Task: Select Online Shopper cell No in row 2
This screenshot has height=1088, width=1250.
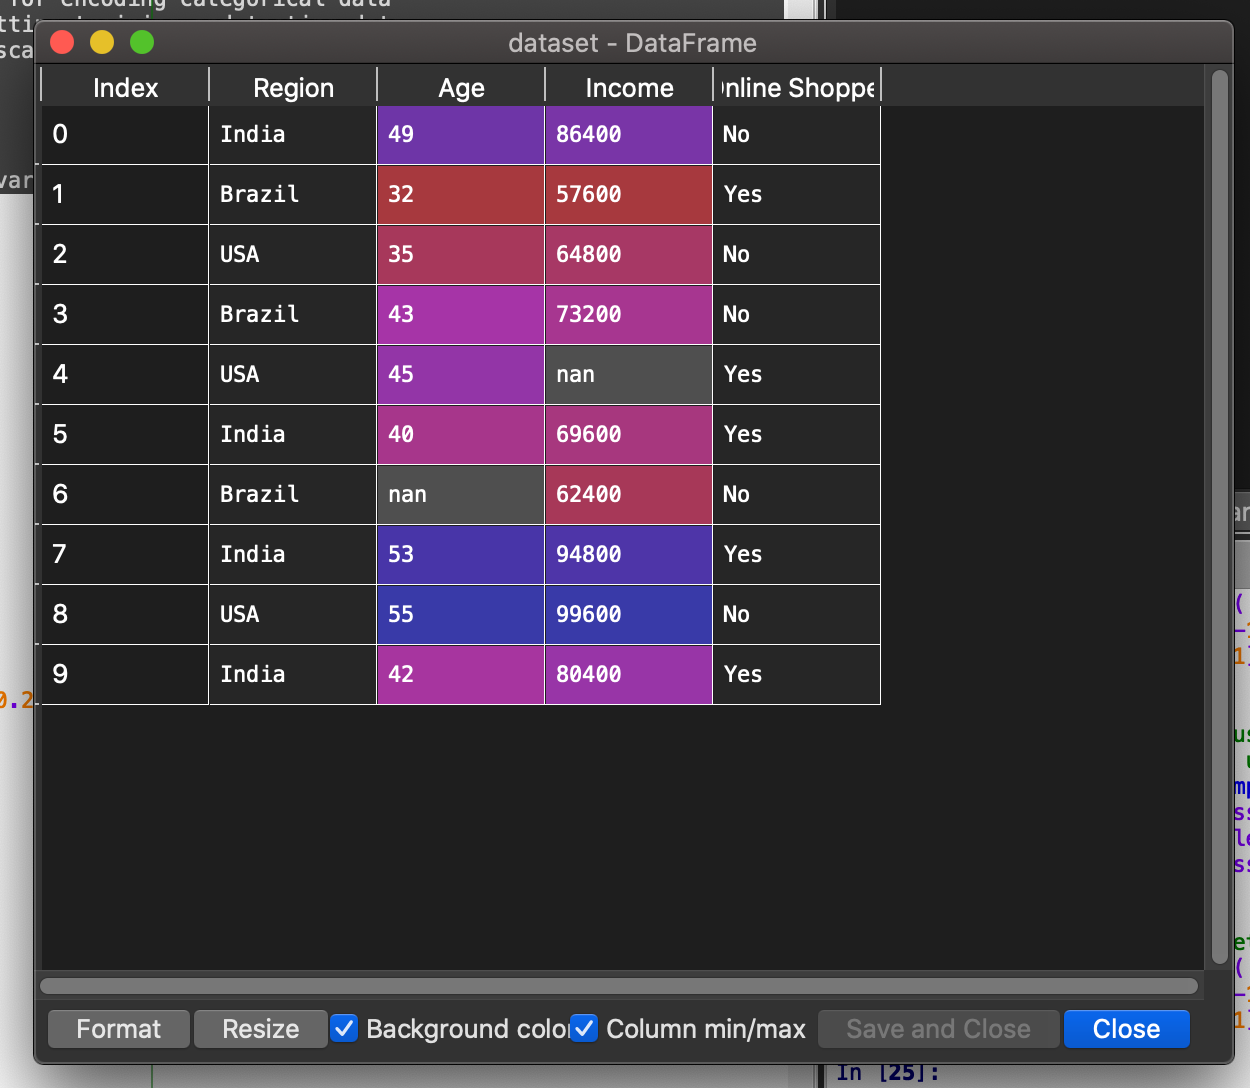Action: point(796,255)
